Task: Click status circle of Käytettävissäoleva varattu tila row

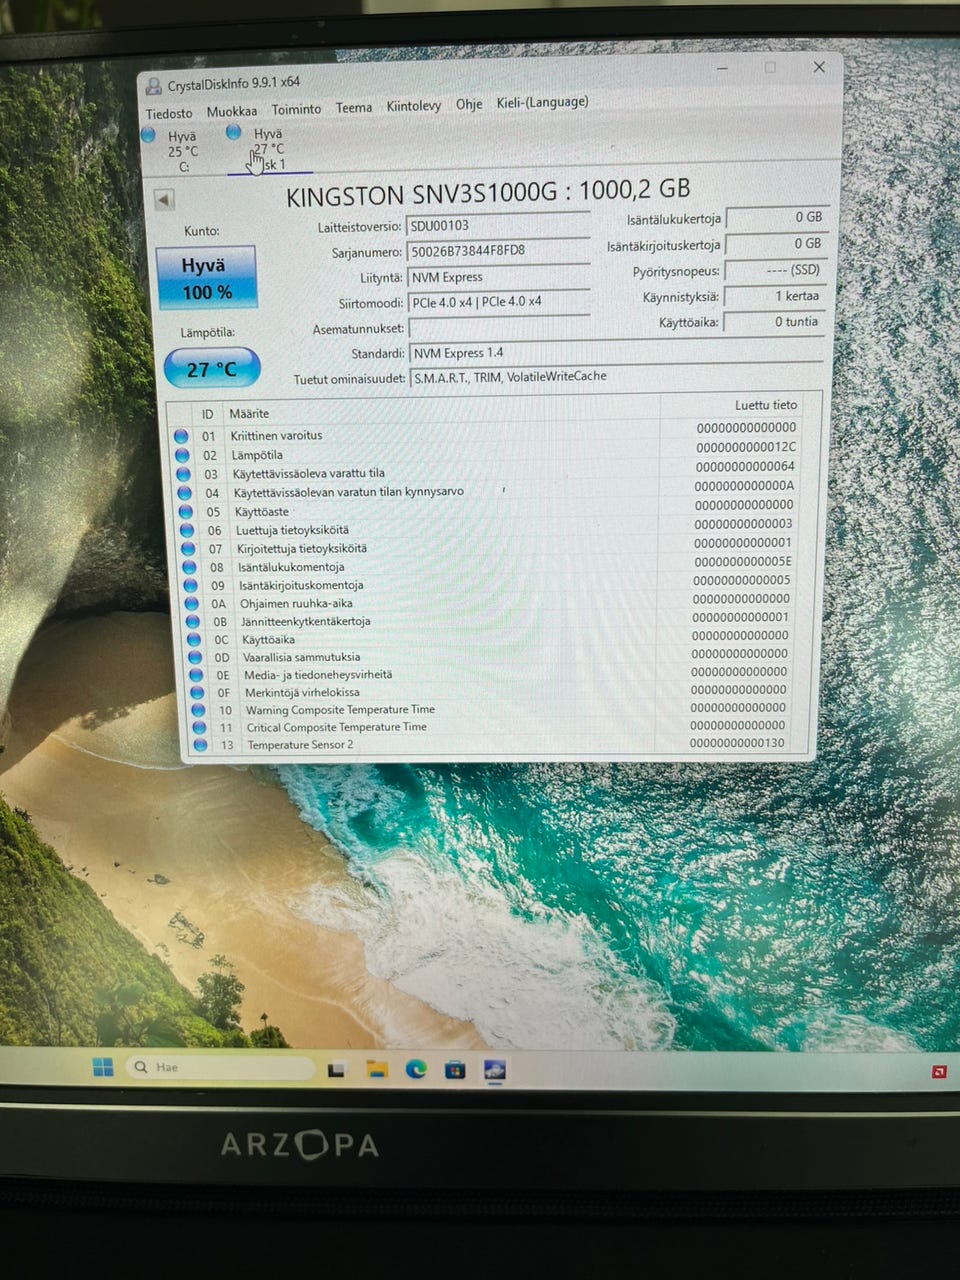Action: point(183,474)
